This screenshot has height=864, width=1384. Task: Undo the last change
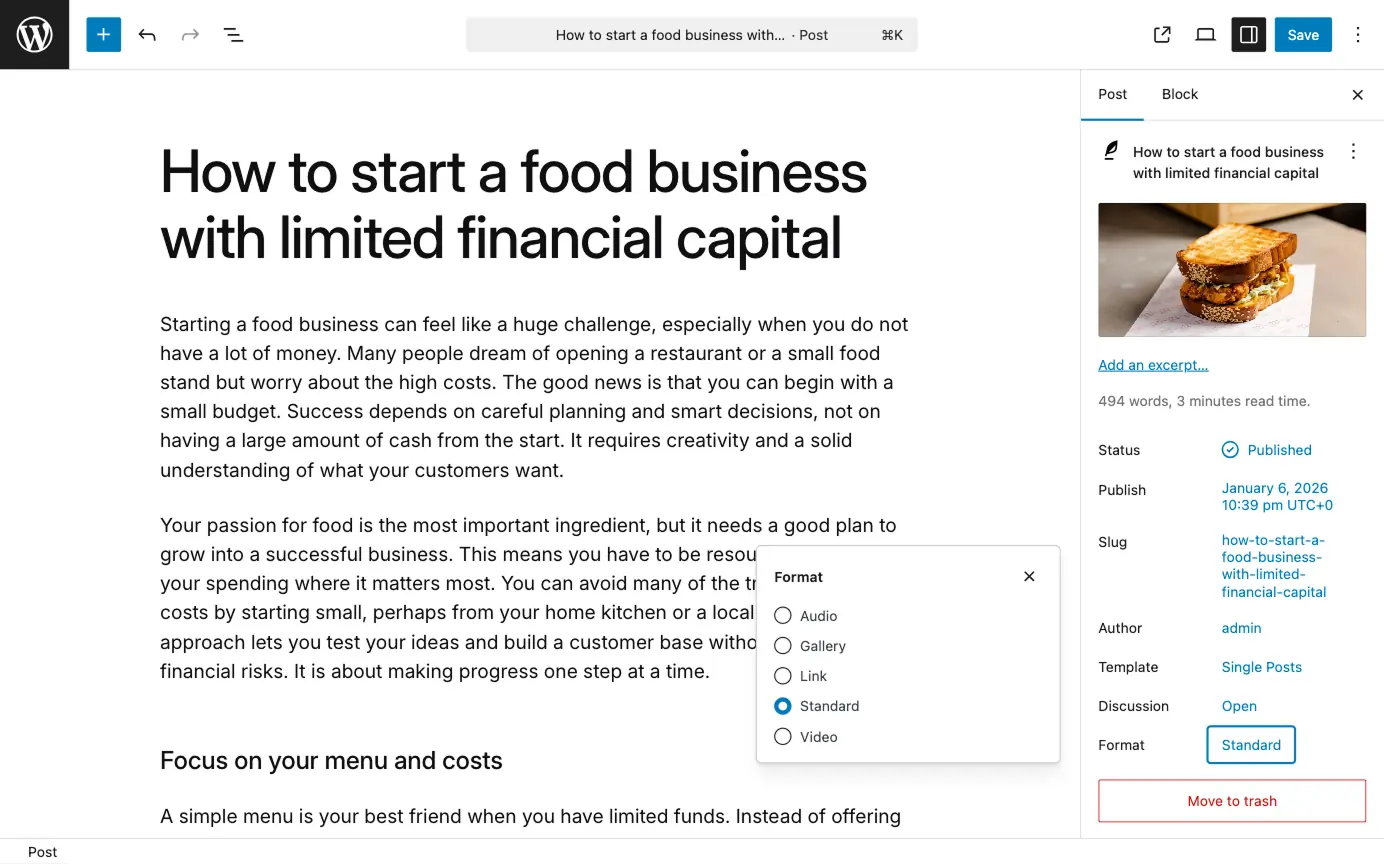[x=147, y=35]
